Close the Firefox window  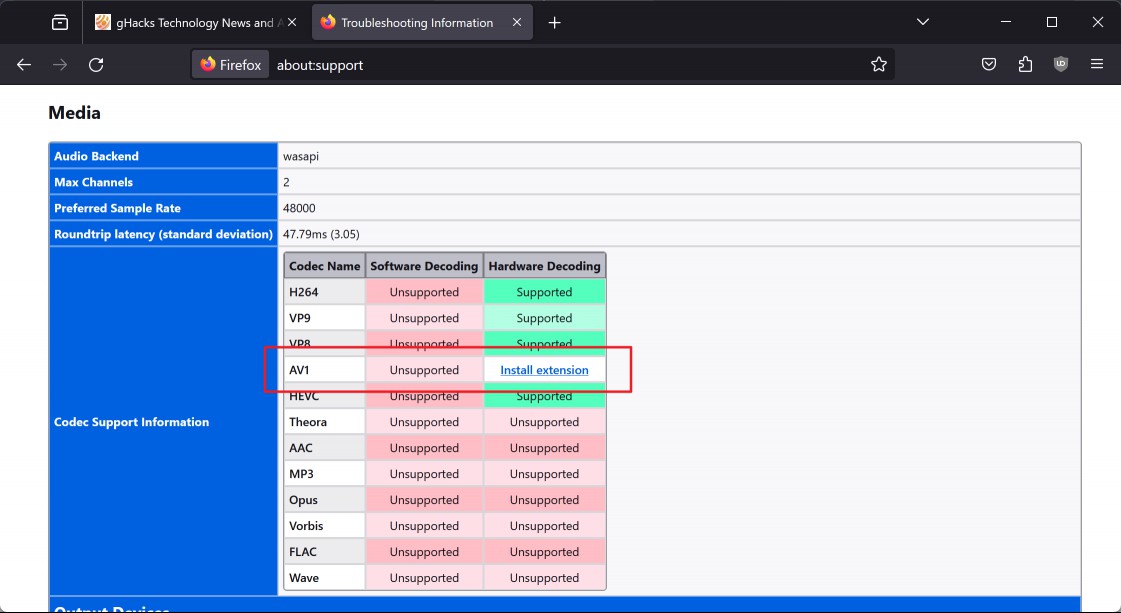coord(1097,22)
